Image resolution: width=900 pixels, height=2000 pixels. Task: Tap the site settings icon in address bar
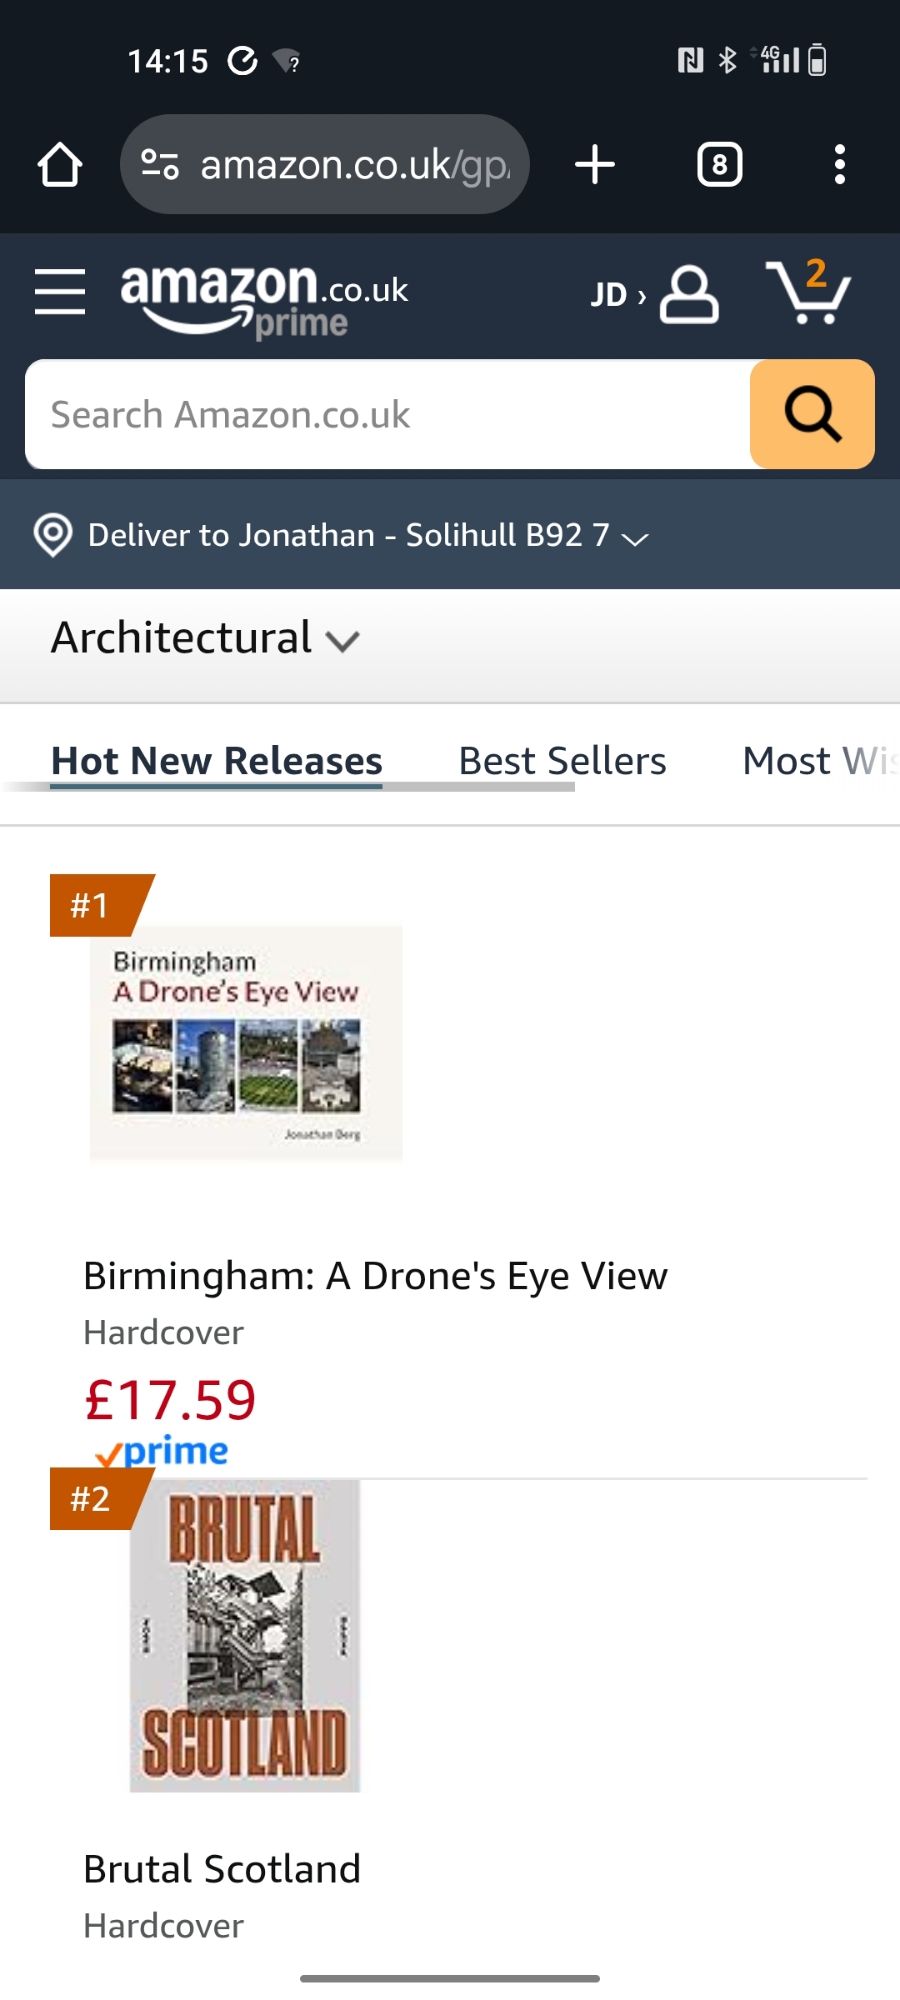pos(160,164)
